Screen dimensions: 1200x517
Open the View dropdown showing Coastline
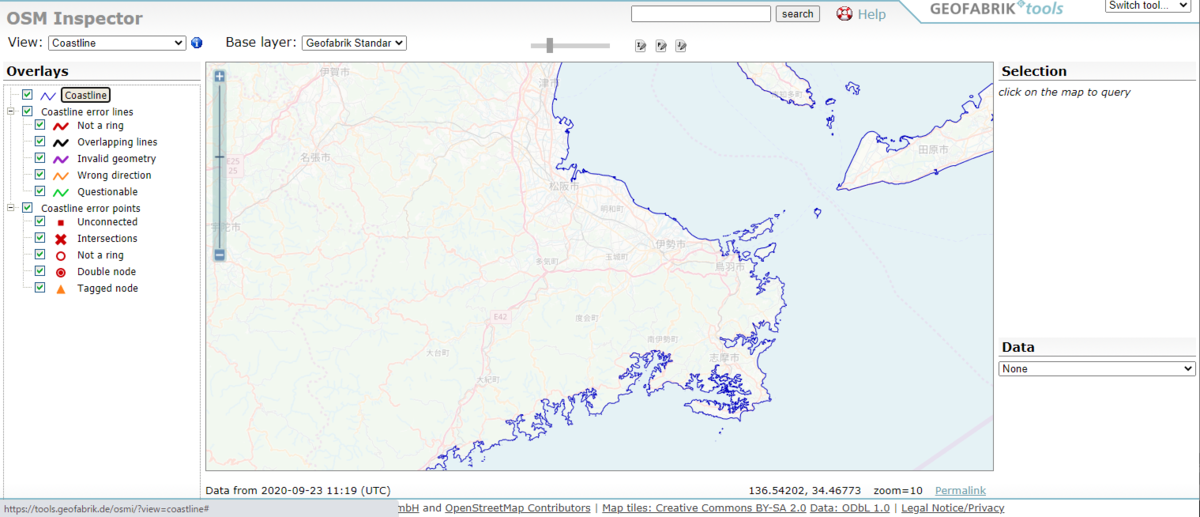click(117, 43)
